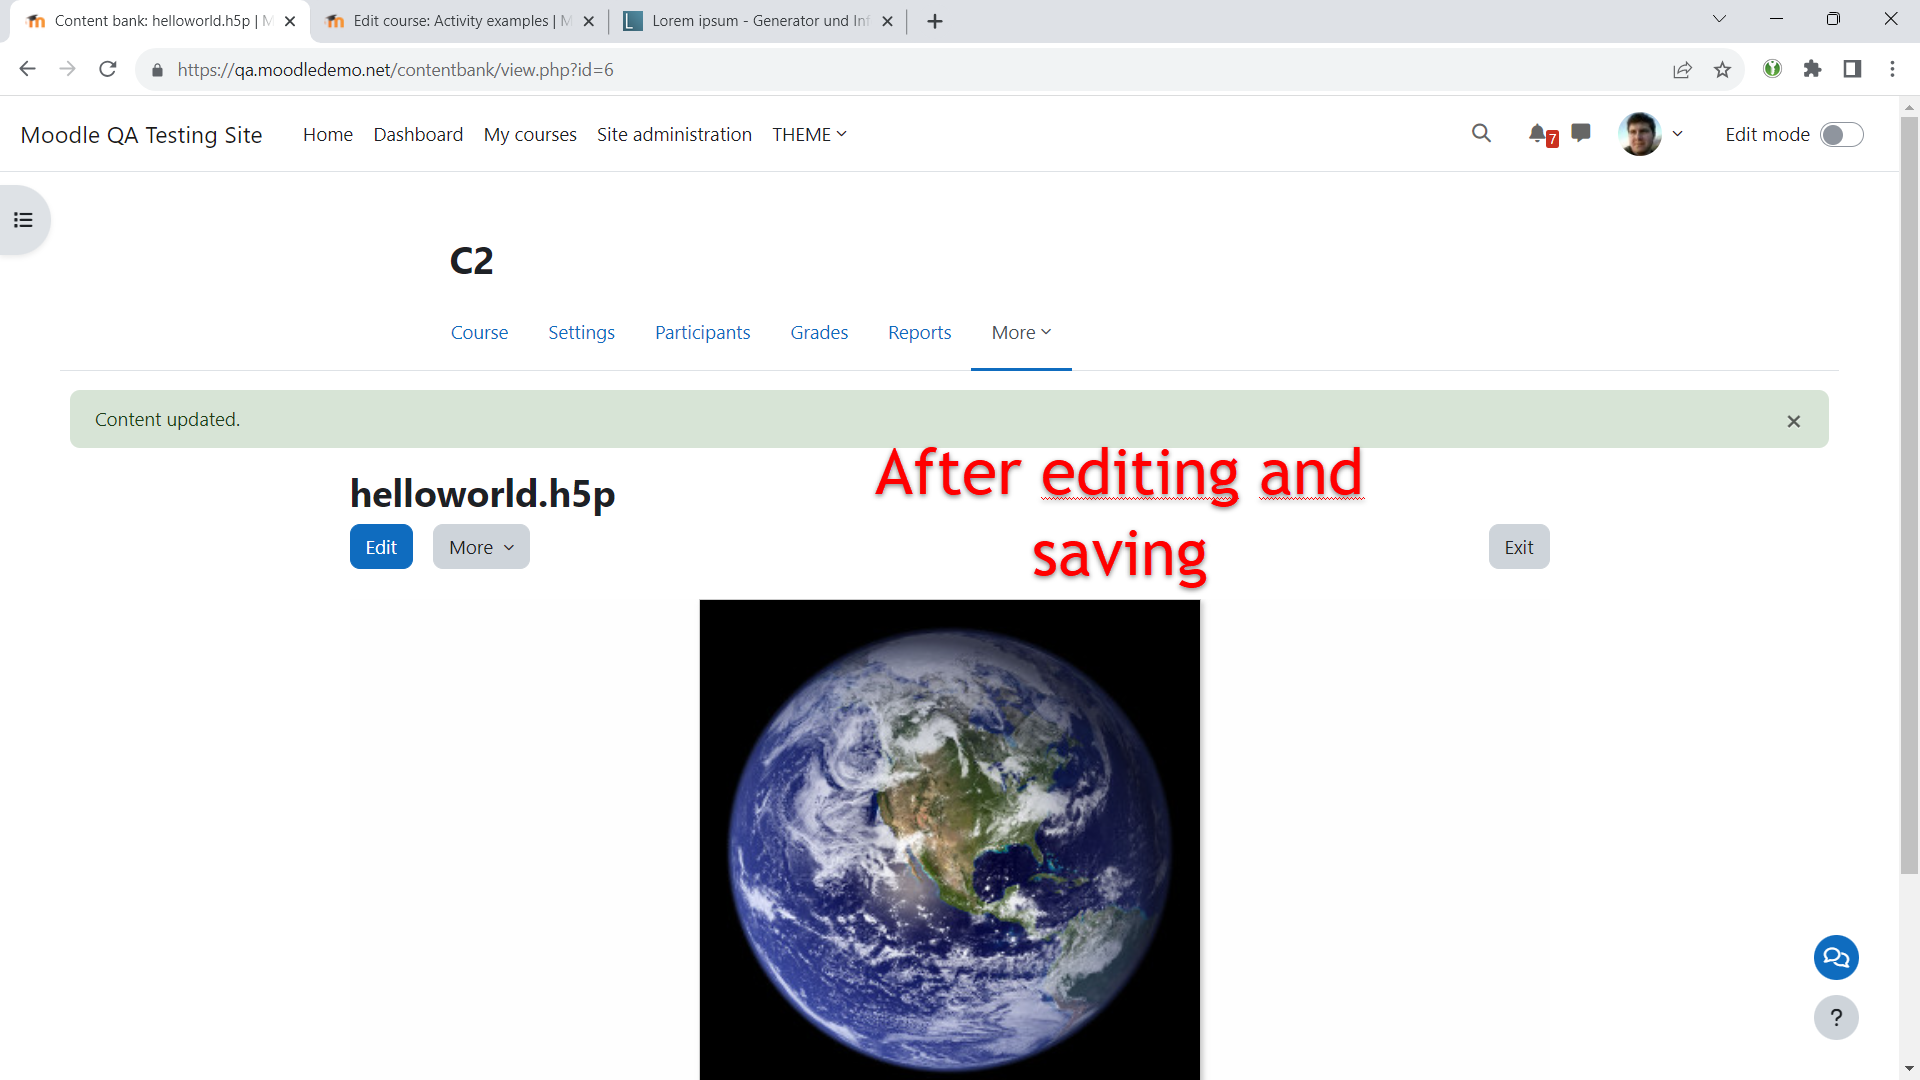Close the Content bank helloworld.h5p tab

pos(290,21)
